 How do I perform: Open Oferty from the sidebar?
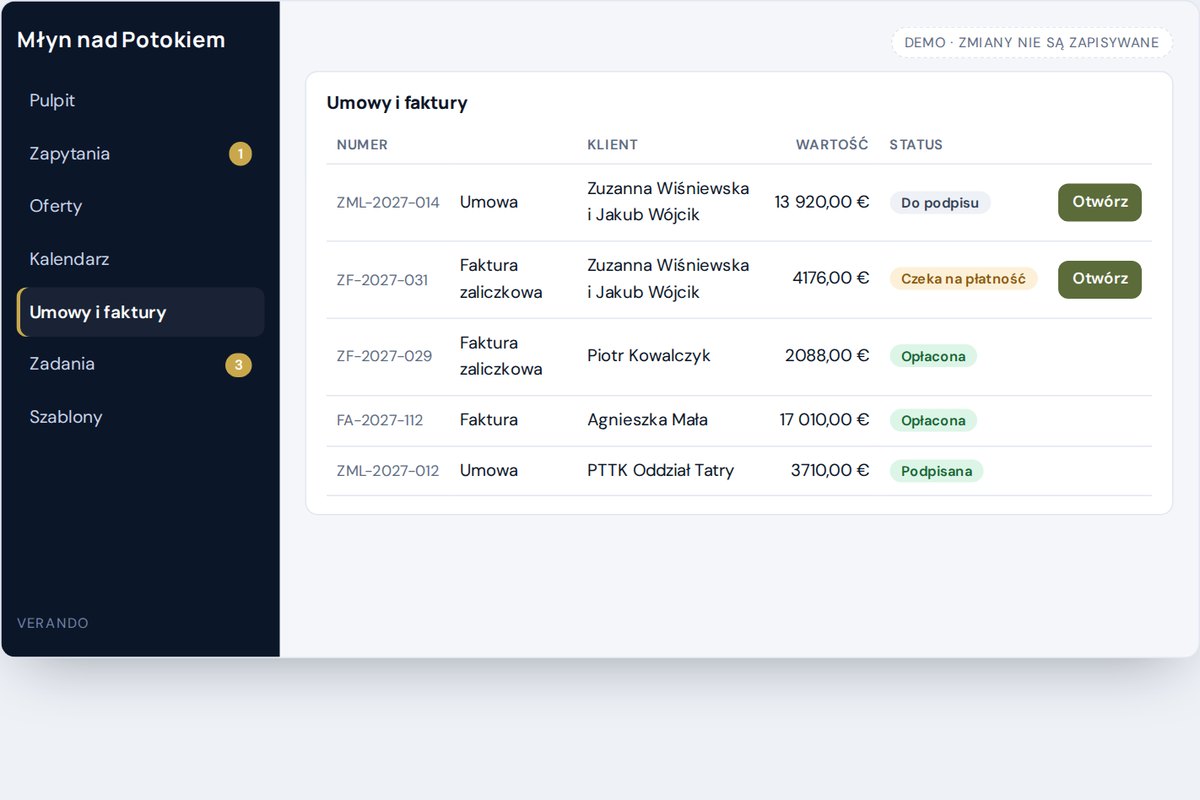point(140,206)
